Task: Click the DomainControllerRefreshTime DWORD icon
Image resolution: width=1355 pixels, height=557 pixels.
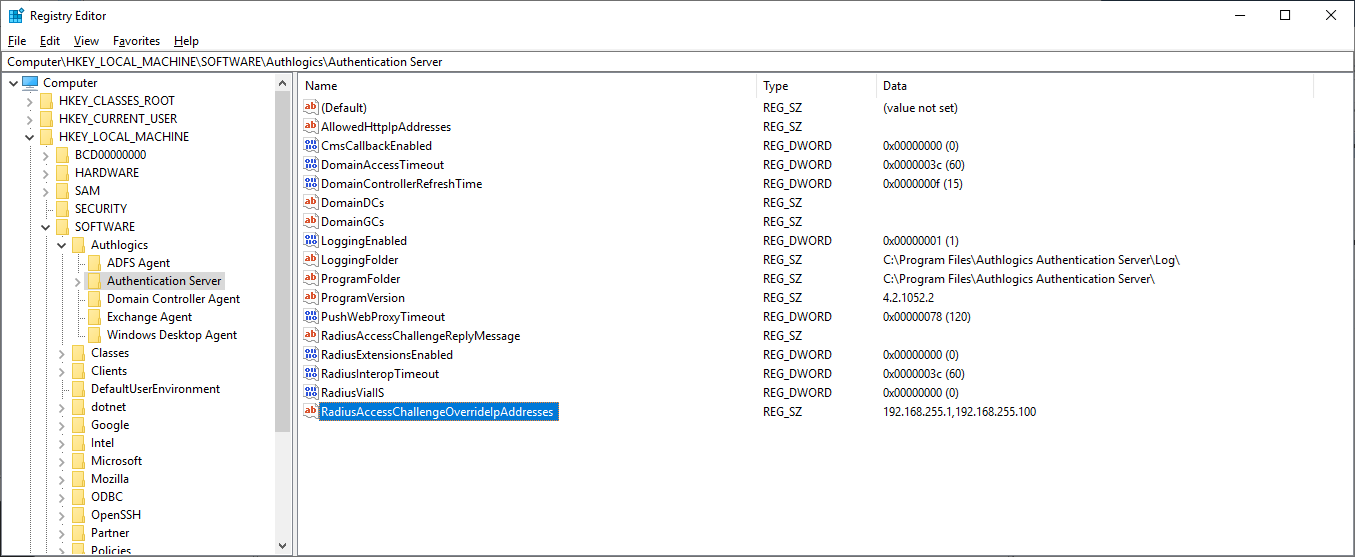Action: 310,184
